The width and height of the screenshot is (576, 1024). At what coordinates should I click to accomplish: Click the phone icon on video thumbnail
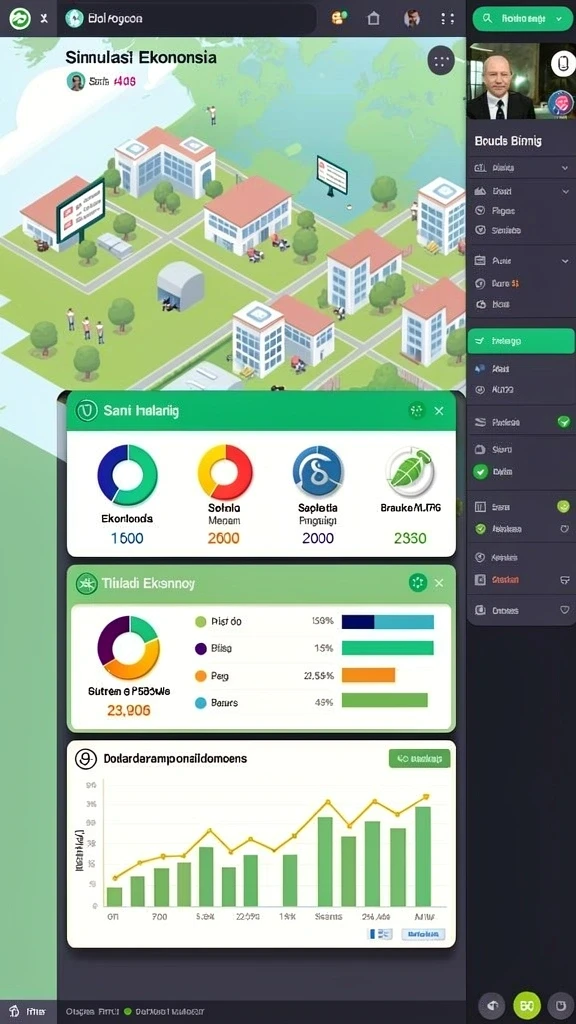(563, 63)
